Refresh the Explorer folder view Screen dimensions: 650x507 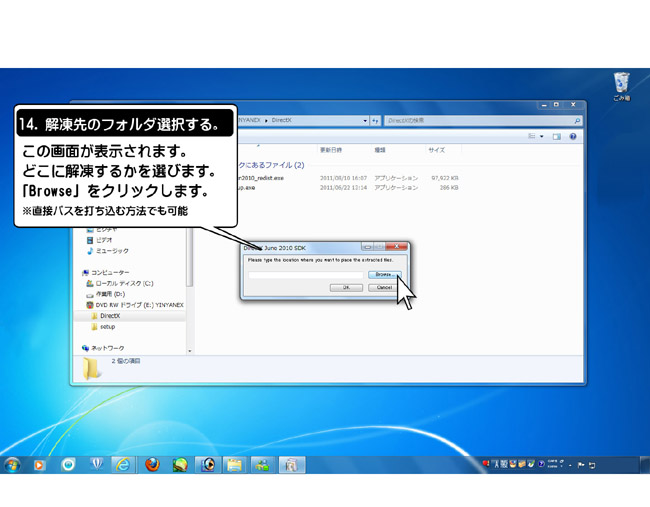375,121
